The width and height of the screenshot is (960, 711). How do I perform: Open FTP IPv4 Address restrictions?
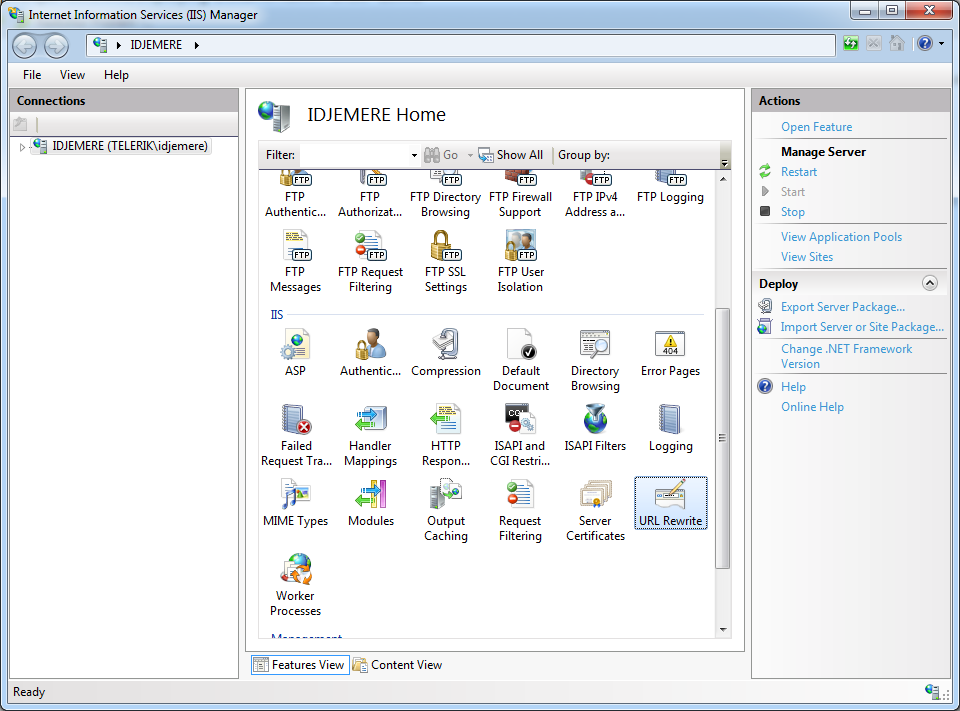pyautogui.click(x=595, y=195)
